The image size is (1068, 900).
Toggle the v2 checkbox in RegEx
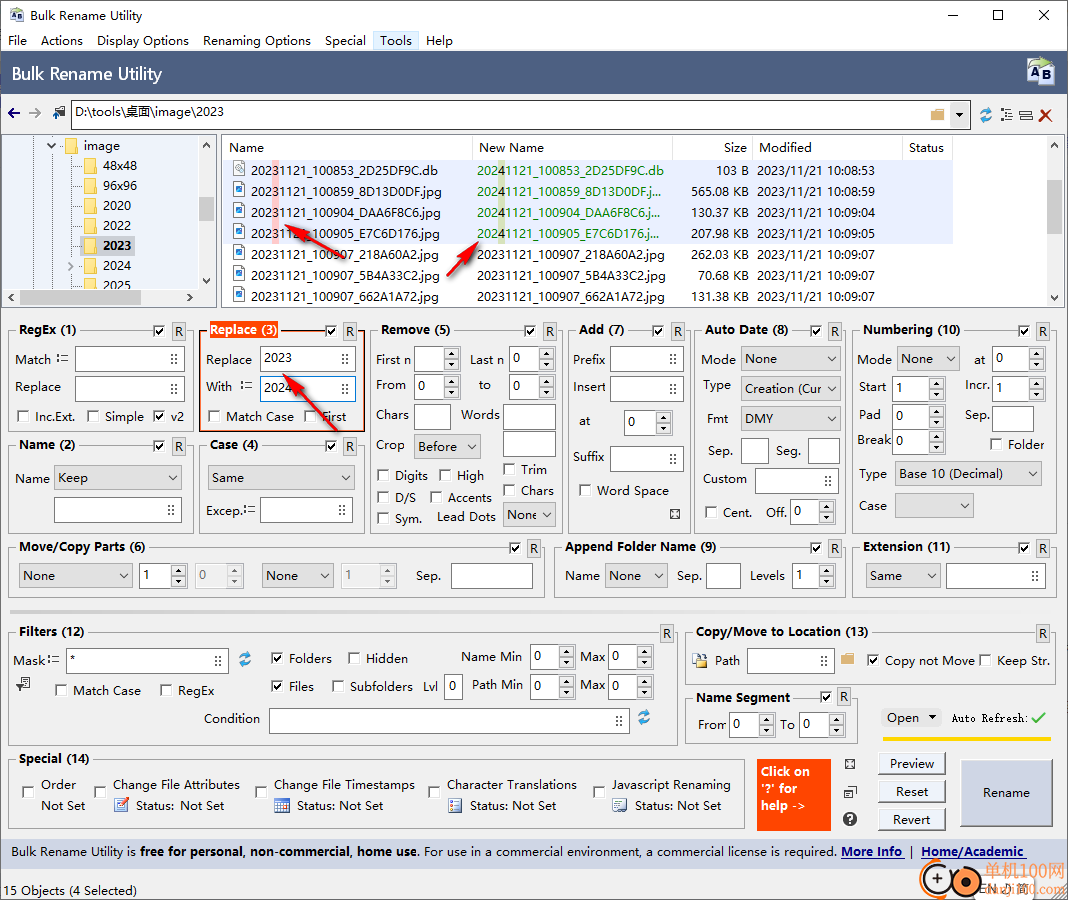[x=159, y=416]
